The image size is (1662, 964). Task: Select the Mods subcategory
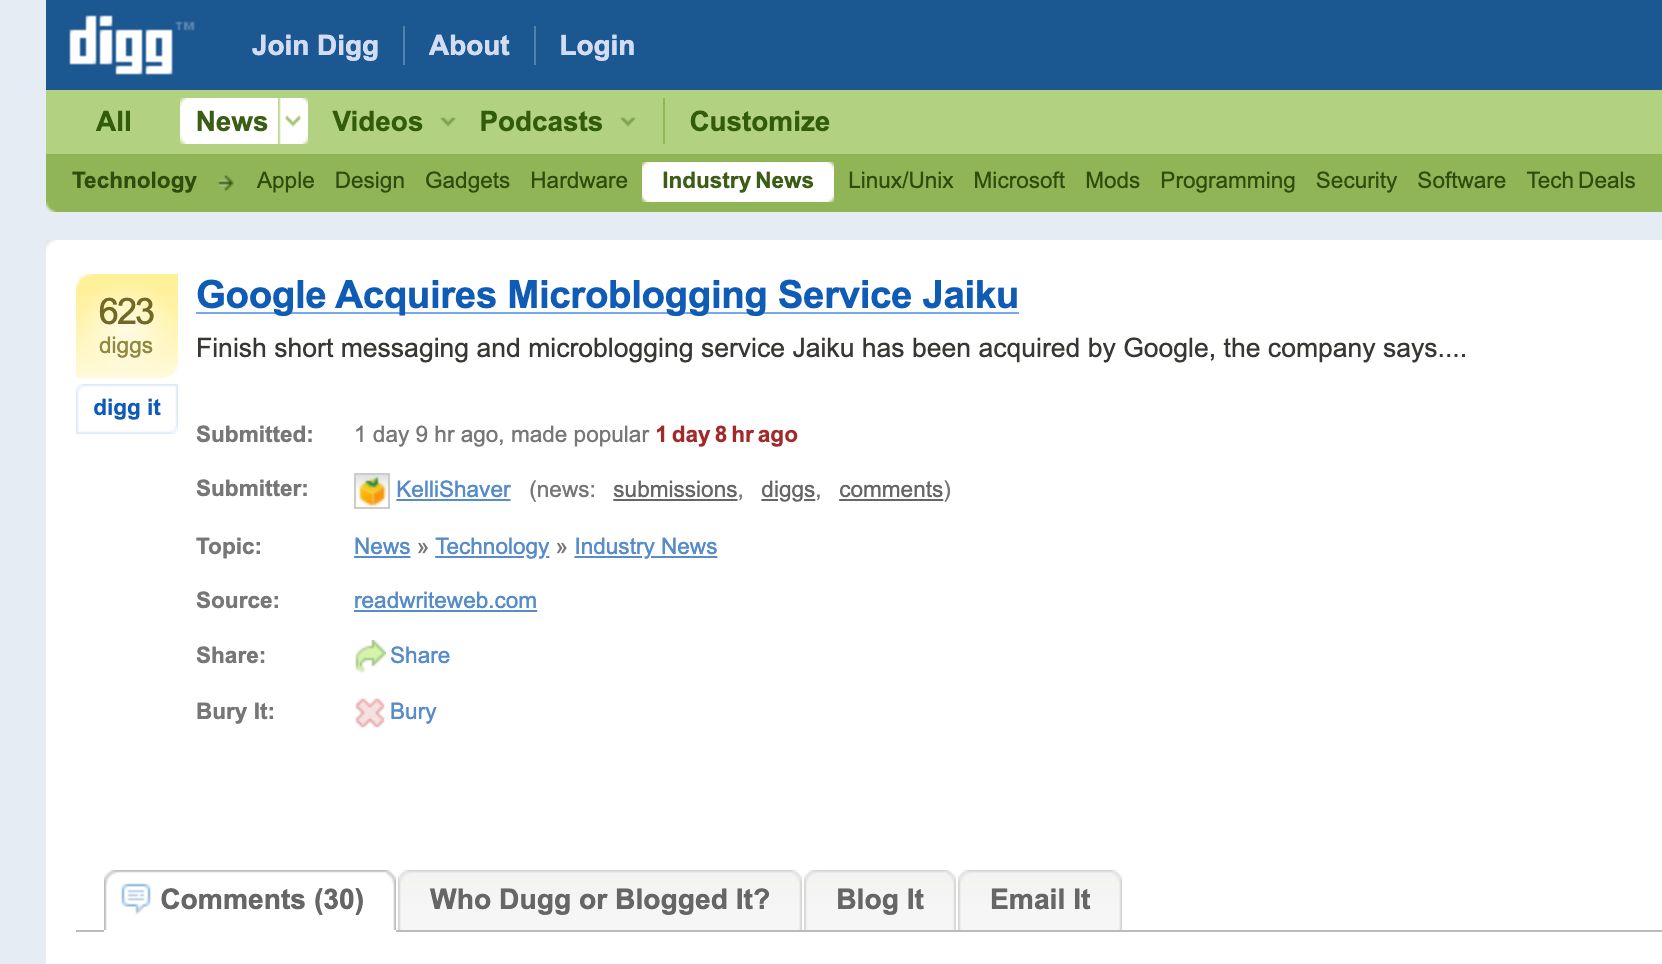[1112, 180]
